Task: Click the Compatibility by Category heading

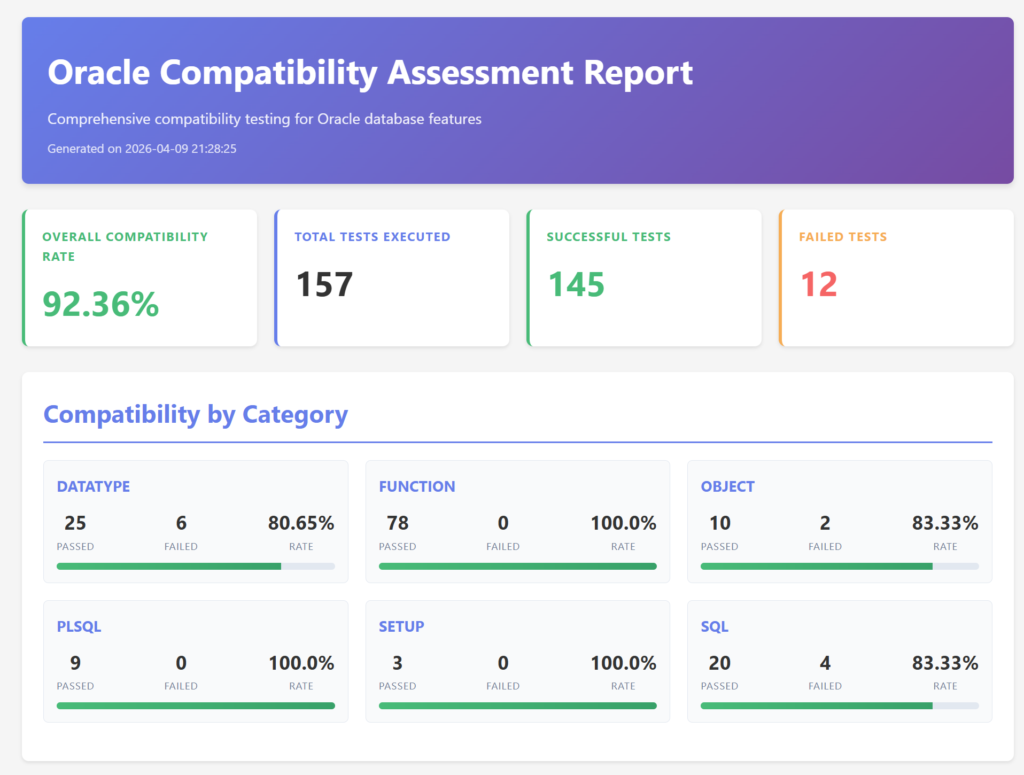Action: pyautogui.click(x=196, y=415)
